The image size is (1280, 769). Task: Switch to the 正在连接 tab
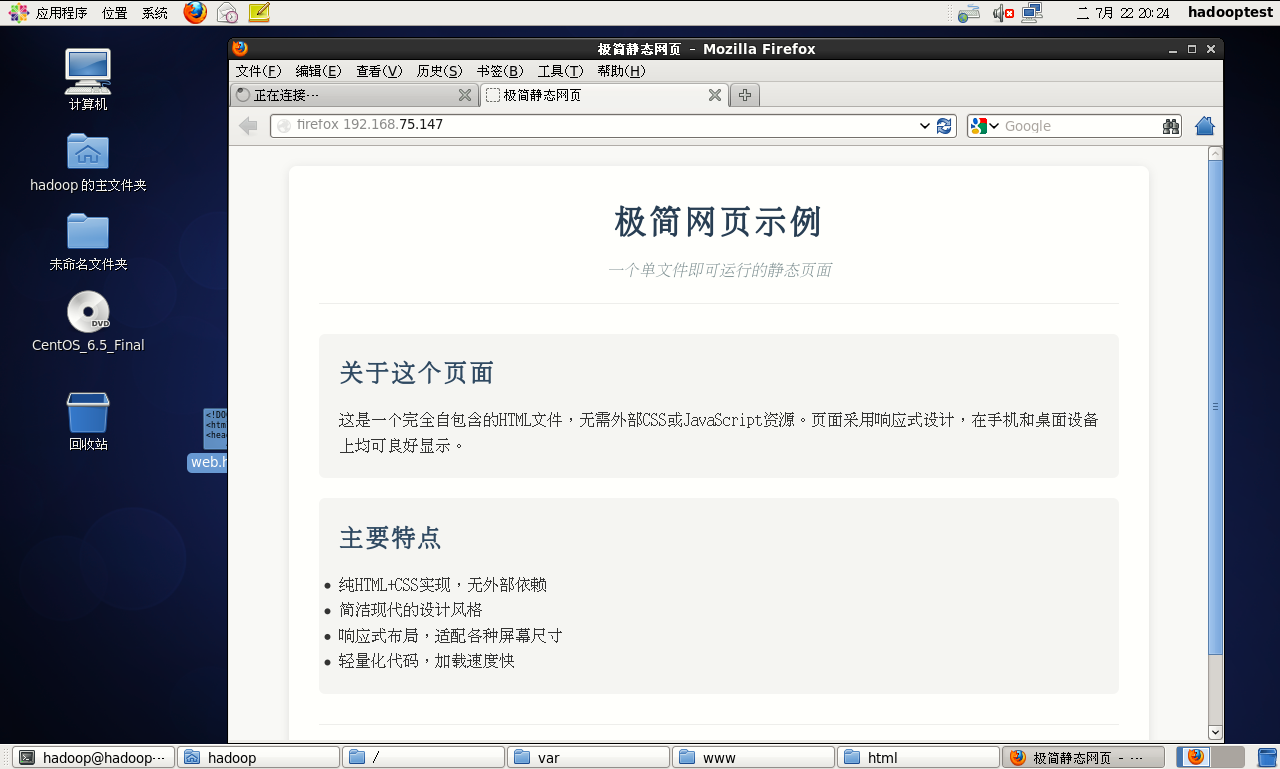354,95
